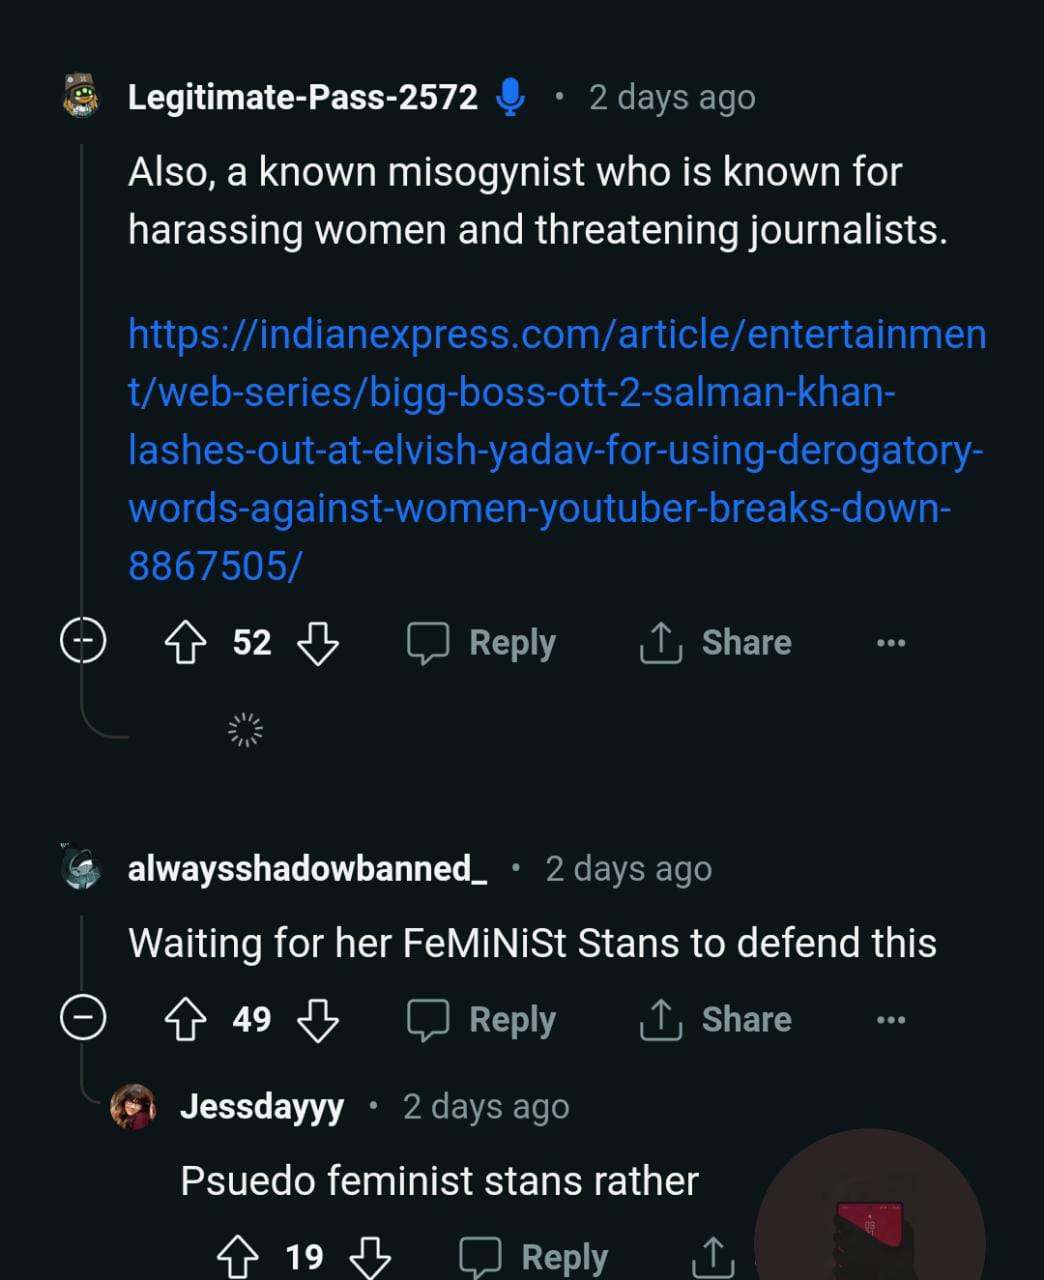Image resolution: width=1044 pixels, height=1280 pixels.
Task: Open the indianexpress.com article link
Action: tap(556, 449)
